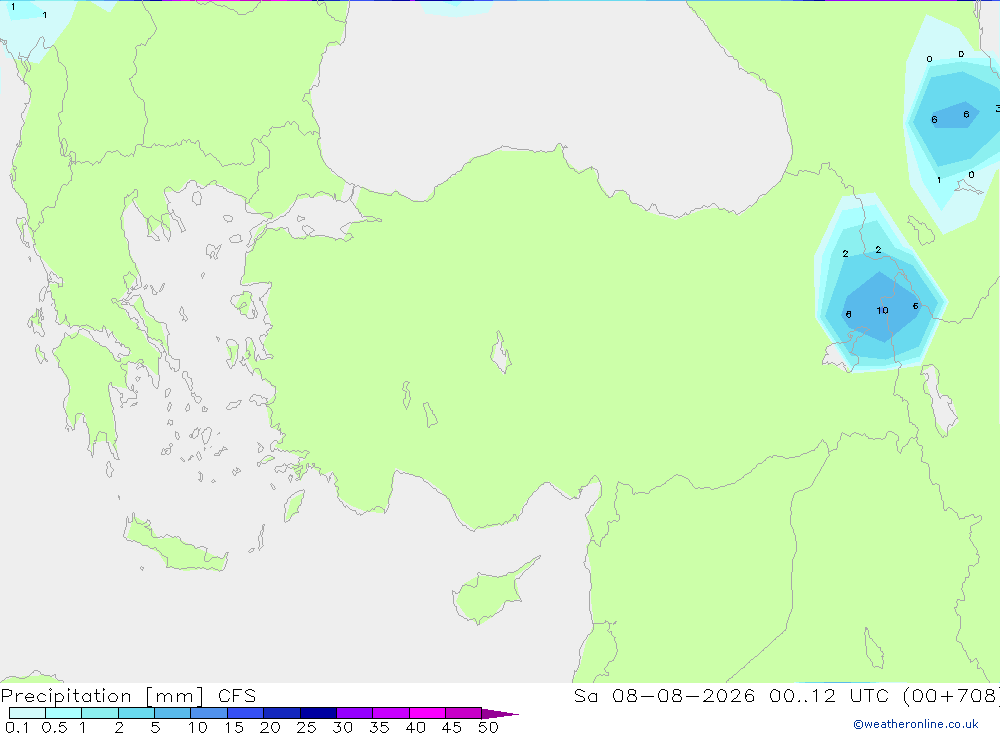Click the date 'Sa 08-08-2026' text

(664, 696)
